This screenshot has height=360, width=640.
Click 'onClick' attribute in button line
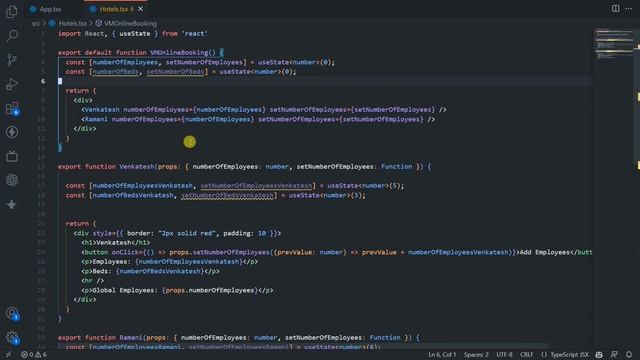tap(125, 253)
